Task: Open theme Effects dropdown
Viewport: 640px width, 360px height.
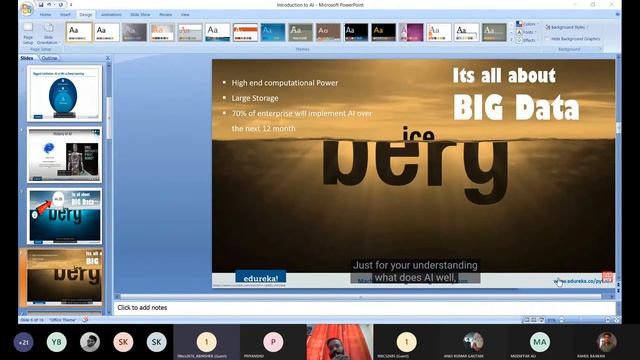Action: (x=527, y=40)
